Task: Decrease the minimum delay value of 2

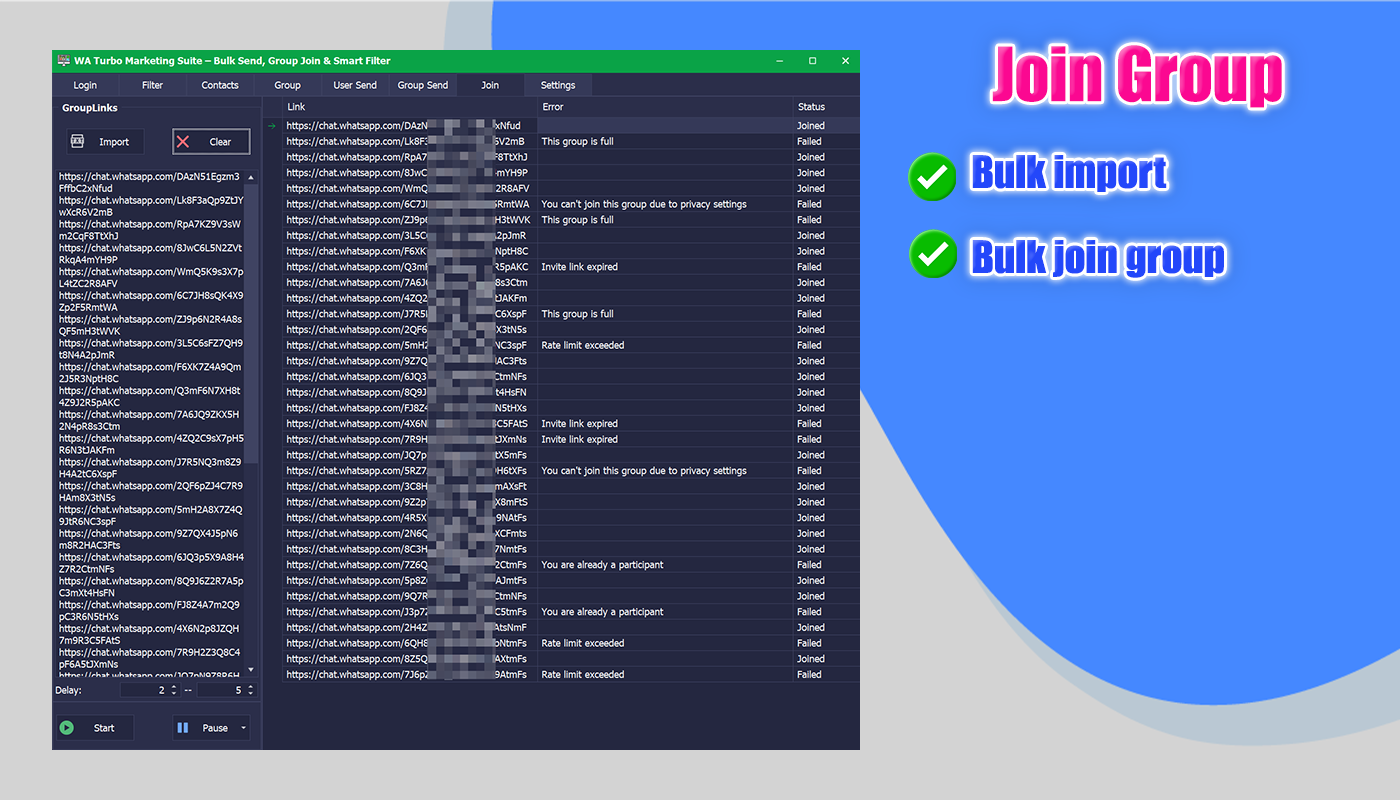Action: point(174,693)
